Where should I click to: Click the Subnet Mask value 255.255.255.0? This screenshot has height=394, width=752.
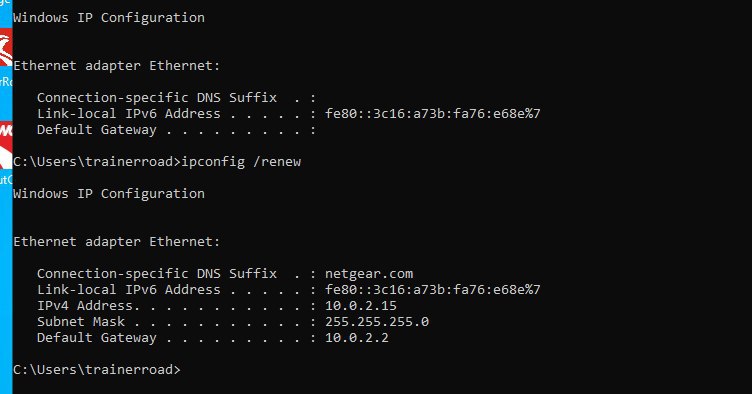377,321
